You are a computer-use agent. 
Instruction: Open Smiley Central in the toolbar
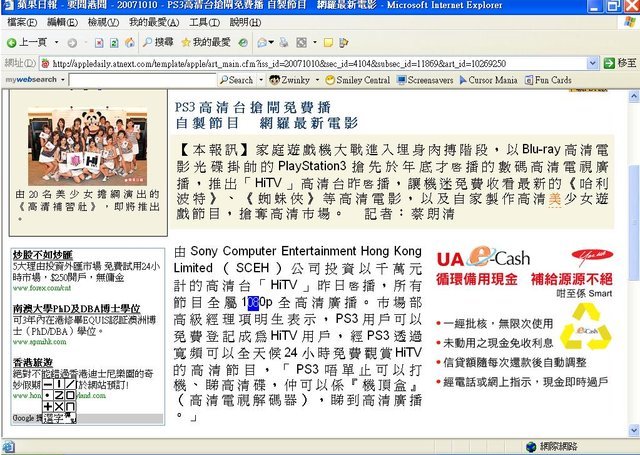356,80
